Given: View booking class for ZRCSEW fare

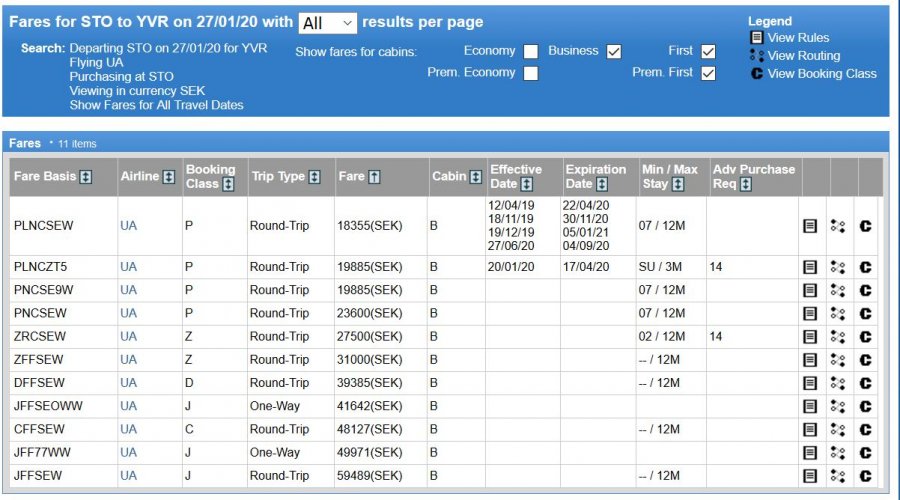Looking at the screenshot, I should click(x=866, y=337).
